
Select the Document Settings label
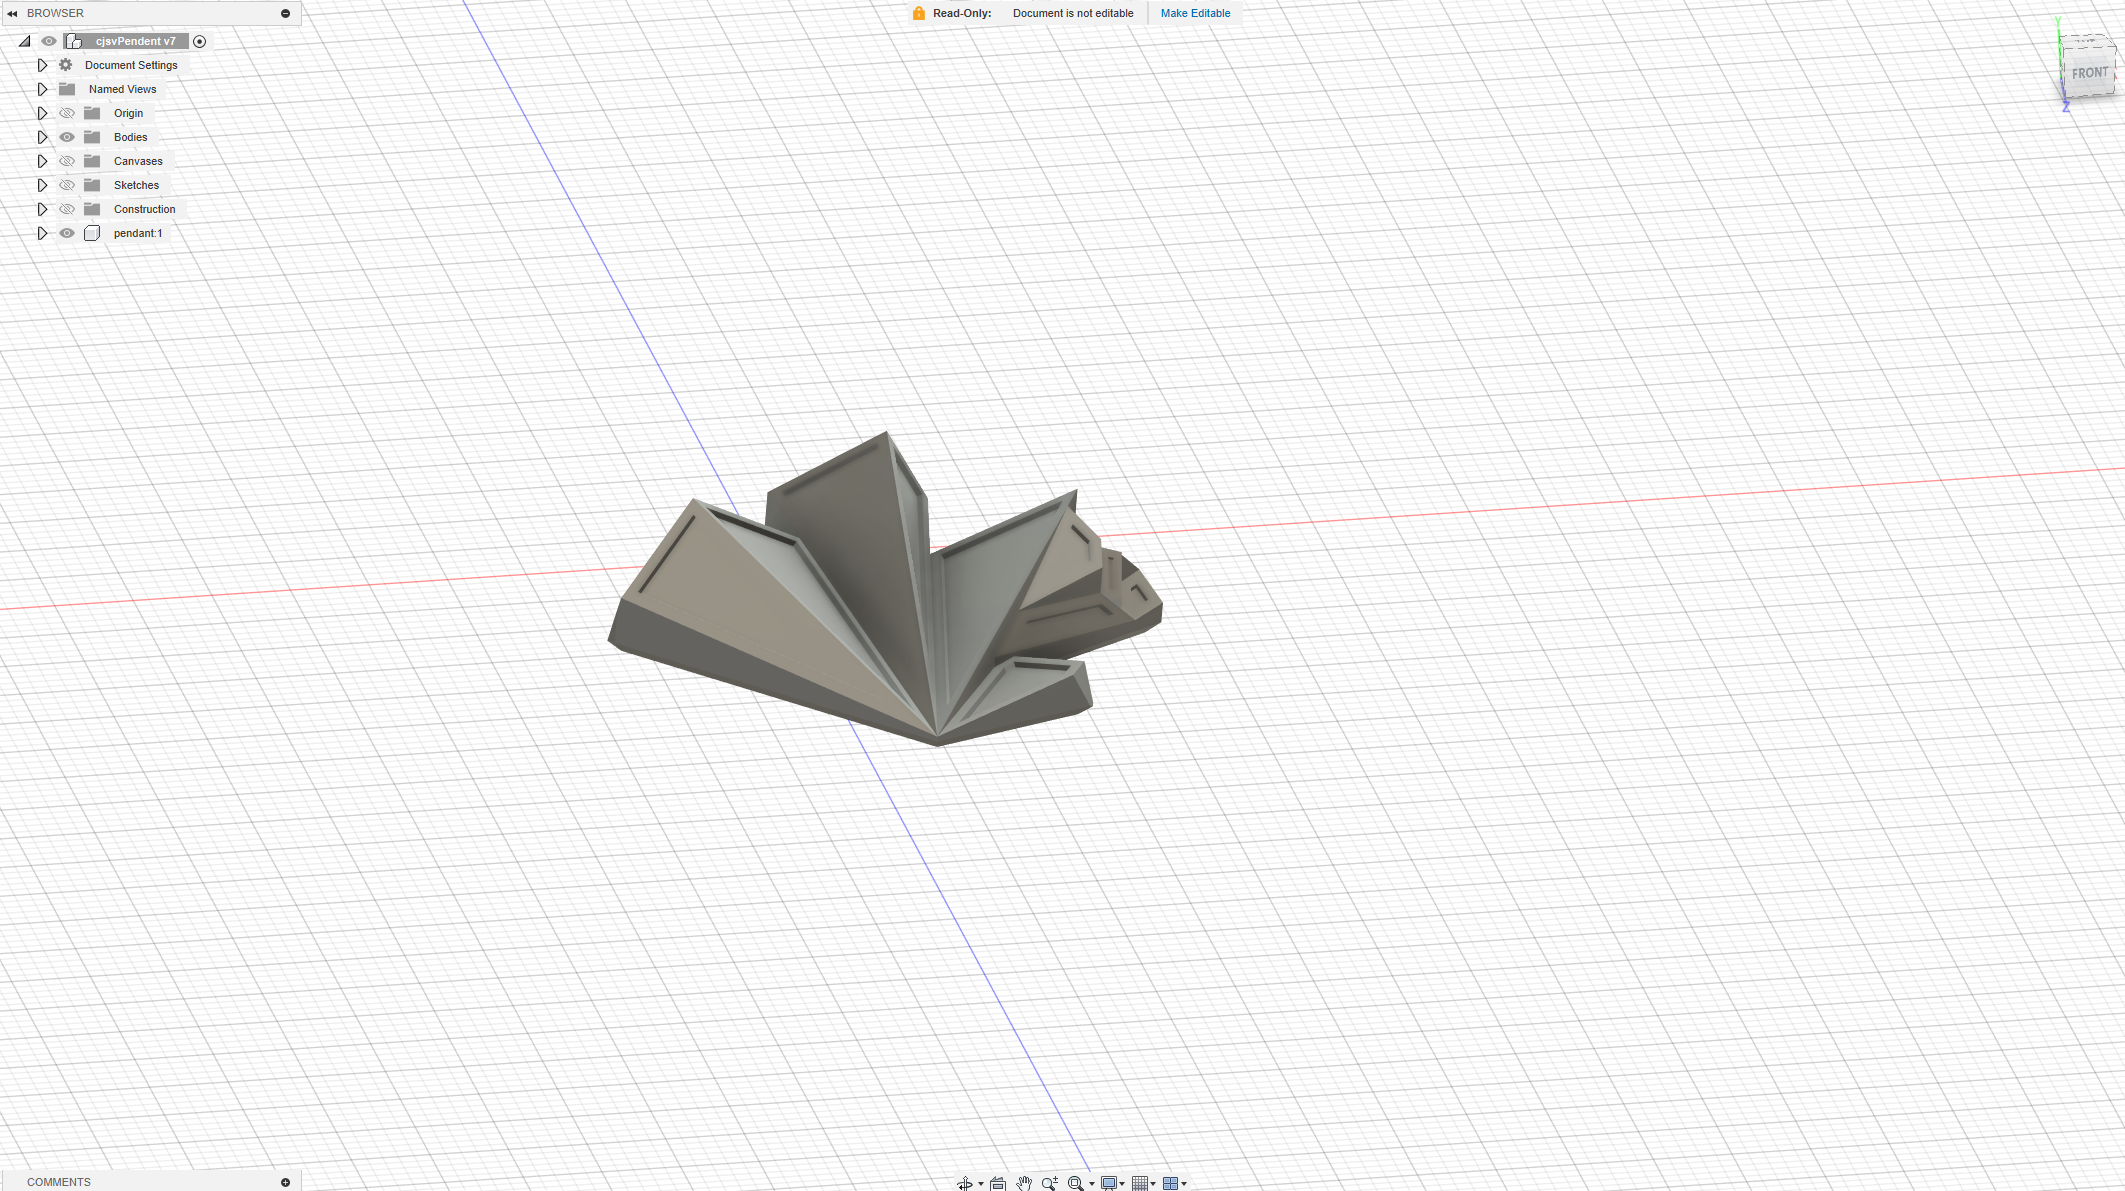click(x=131, y=65)
